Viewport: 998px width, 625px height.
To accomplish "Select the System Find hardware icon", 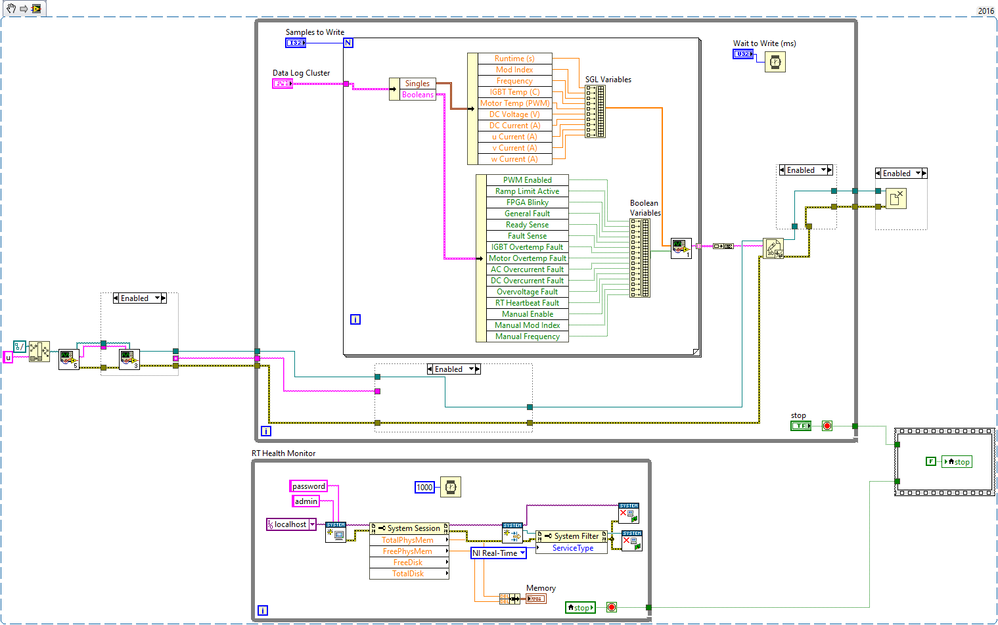I will (x=512, y=533).
